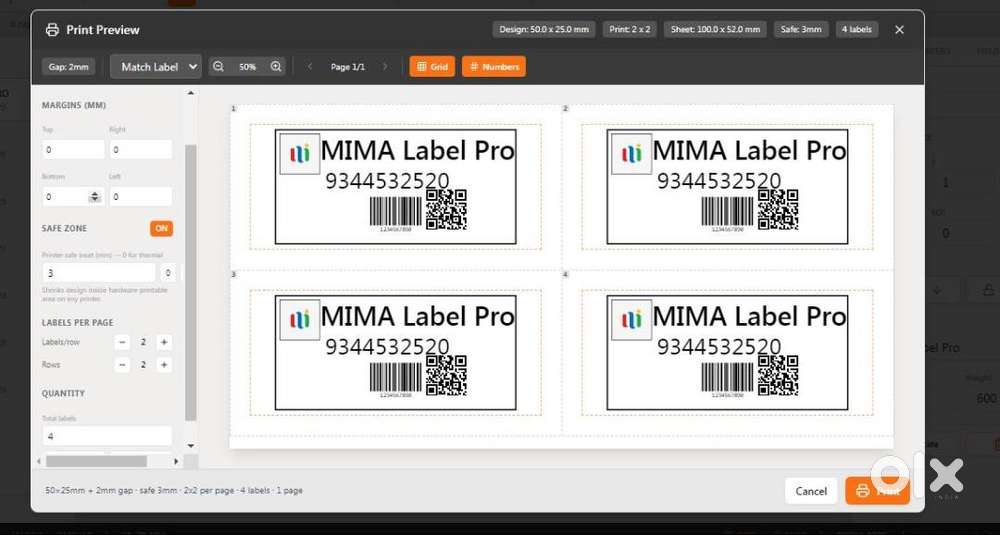Viewport: 1000px width, 535px height.
Task: Turn off the Safe Zone switch
Action: [161, 228]
